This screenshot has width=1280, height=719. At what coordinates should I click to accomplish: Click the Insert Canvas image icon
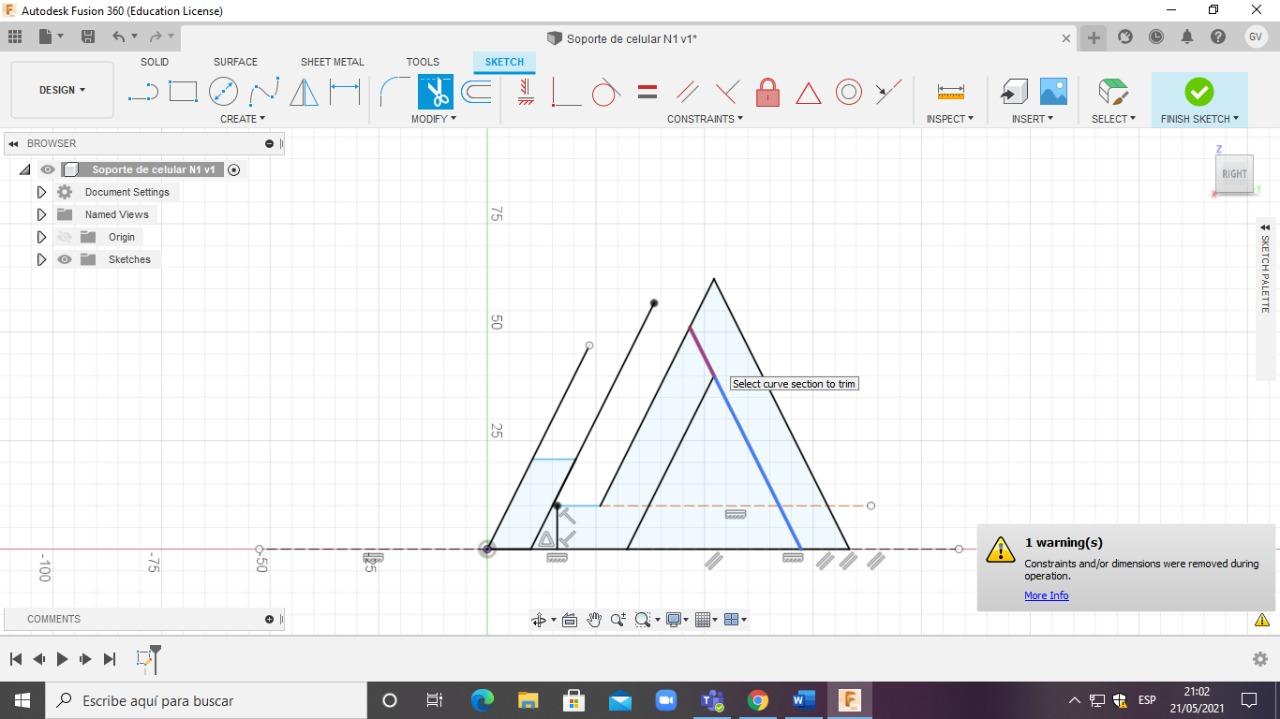click(x=1053, y=92)
